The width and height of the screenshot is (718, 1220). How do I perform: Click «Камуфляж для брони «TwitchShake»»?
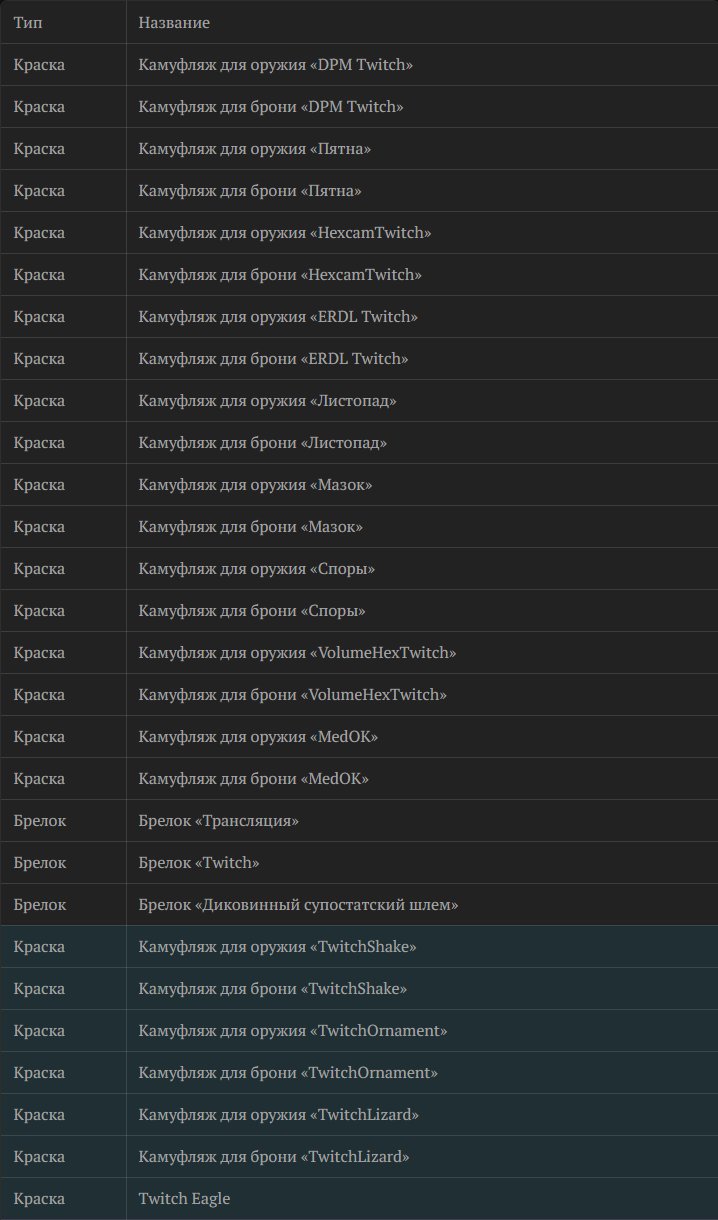272,989
